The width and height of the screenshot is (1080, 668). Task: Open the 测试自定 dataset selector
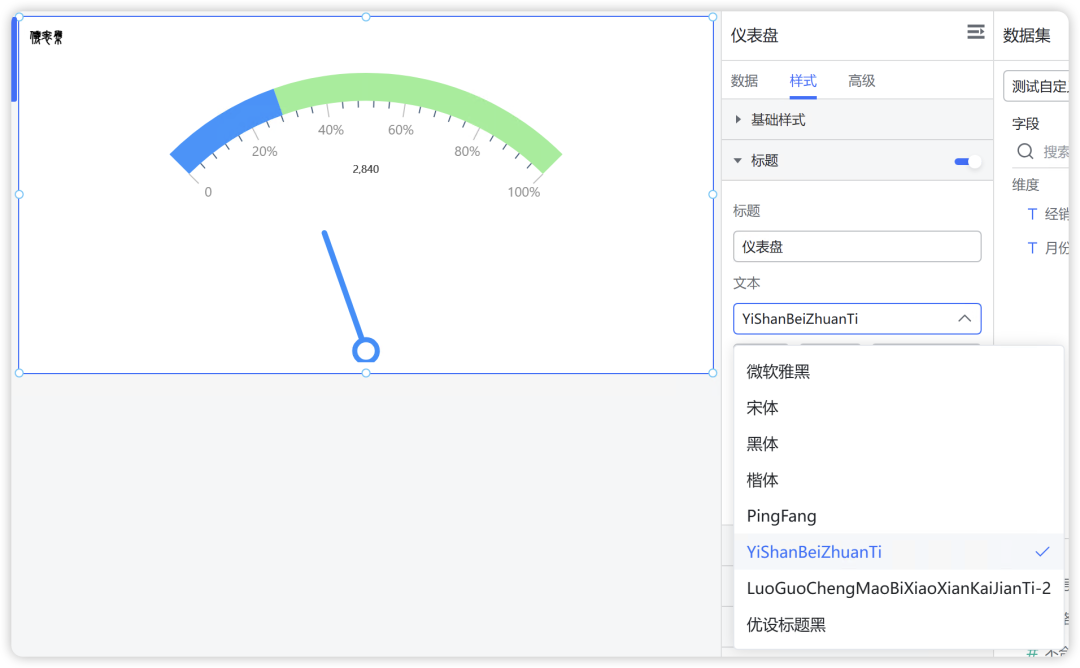coord(1036,86)
